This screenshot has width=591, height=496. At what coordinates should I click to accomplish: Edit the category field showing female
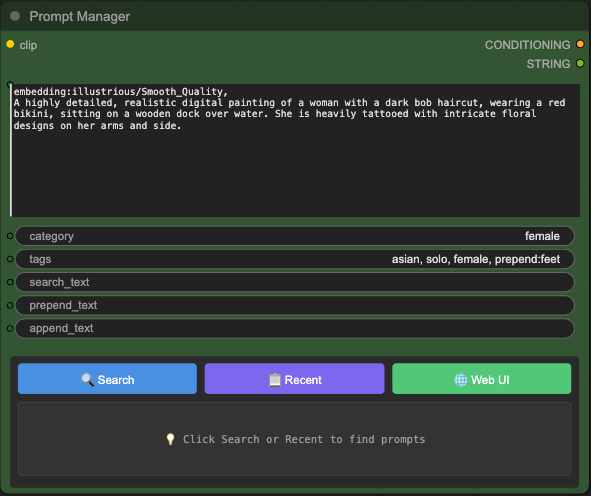point(295,236)
